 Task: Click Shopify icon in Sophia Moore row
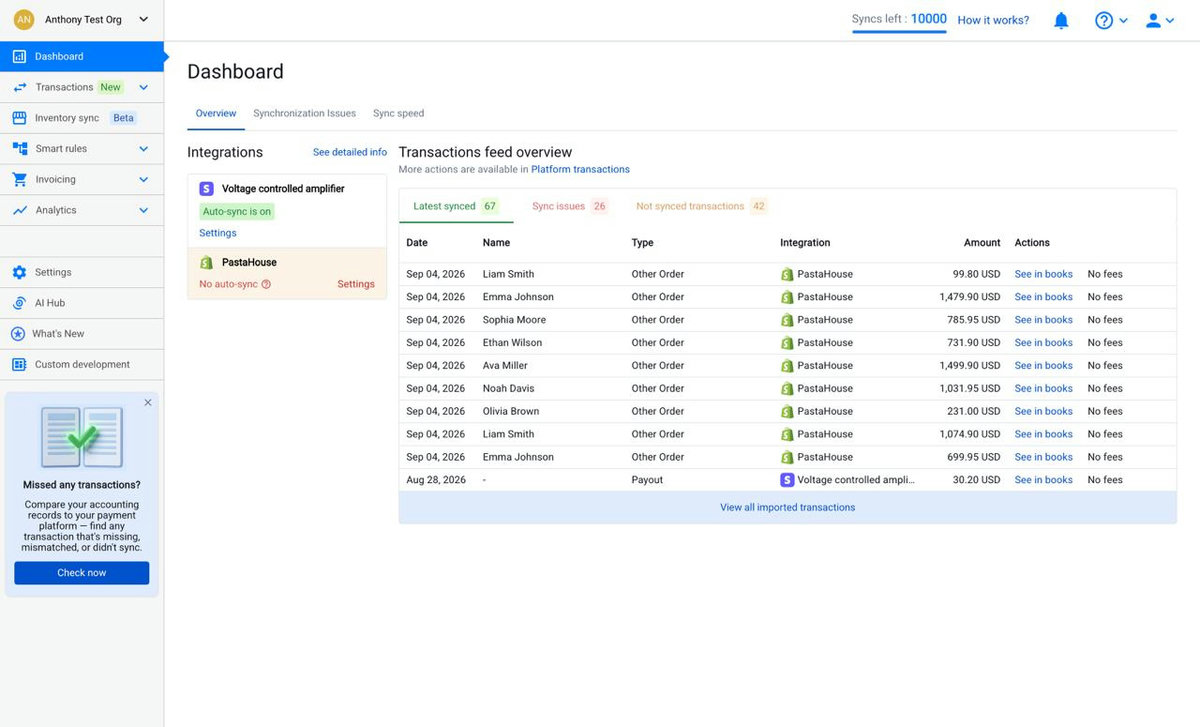click(x=787, y=320)
